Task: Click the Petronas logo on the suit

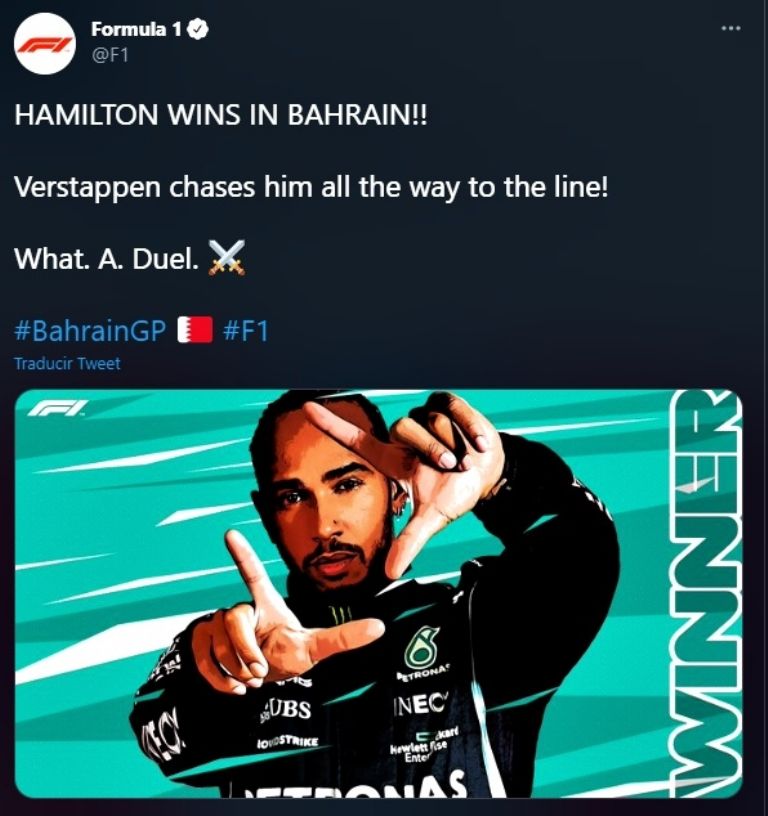Action: [423, 655]
